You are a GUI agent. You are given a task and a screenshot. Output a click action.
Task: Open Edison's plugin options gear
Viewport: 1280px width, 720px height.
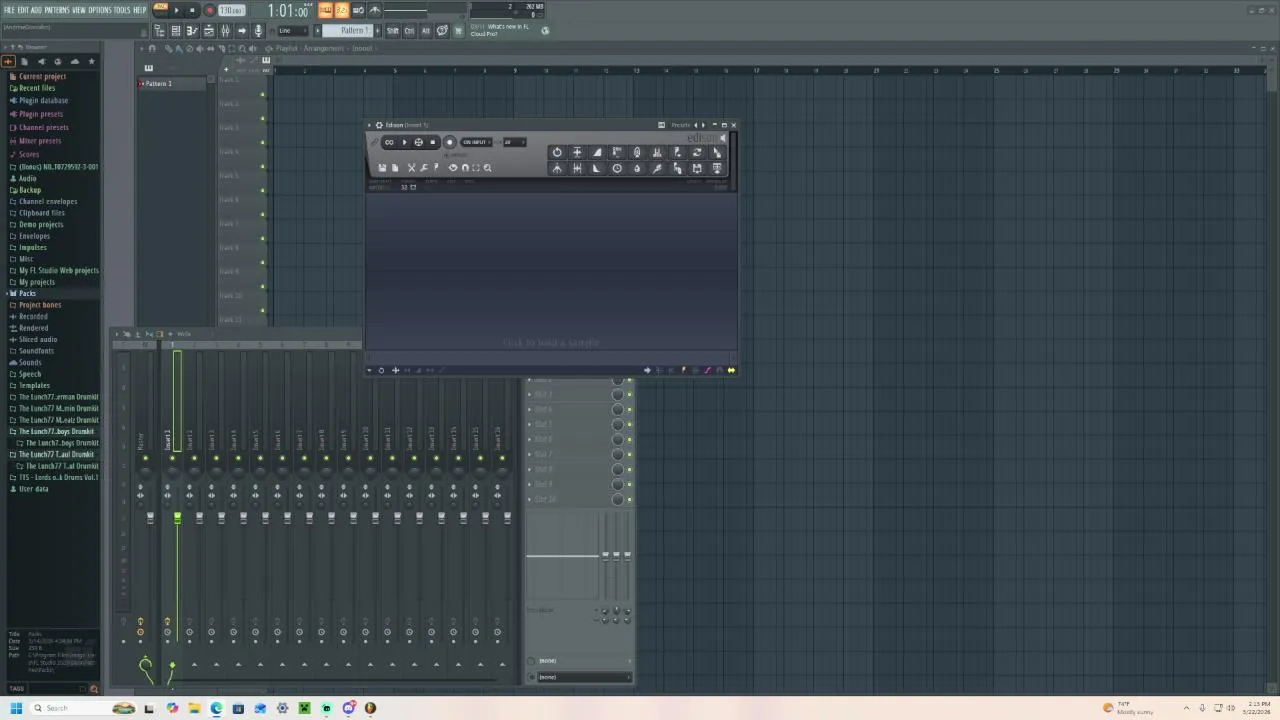pyautogui.click(x=379, y=125)
